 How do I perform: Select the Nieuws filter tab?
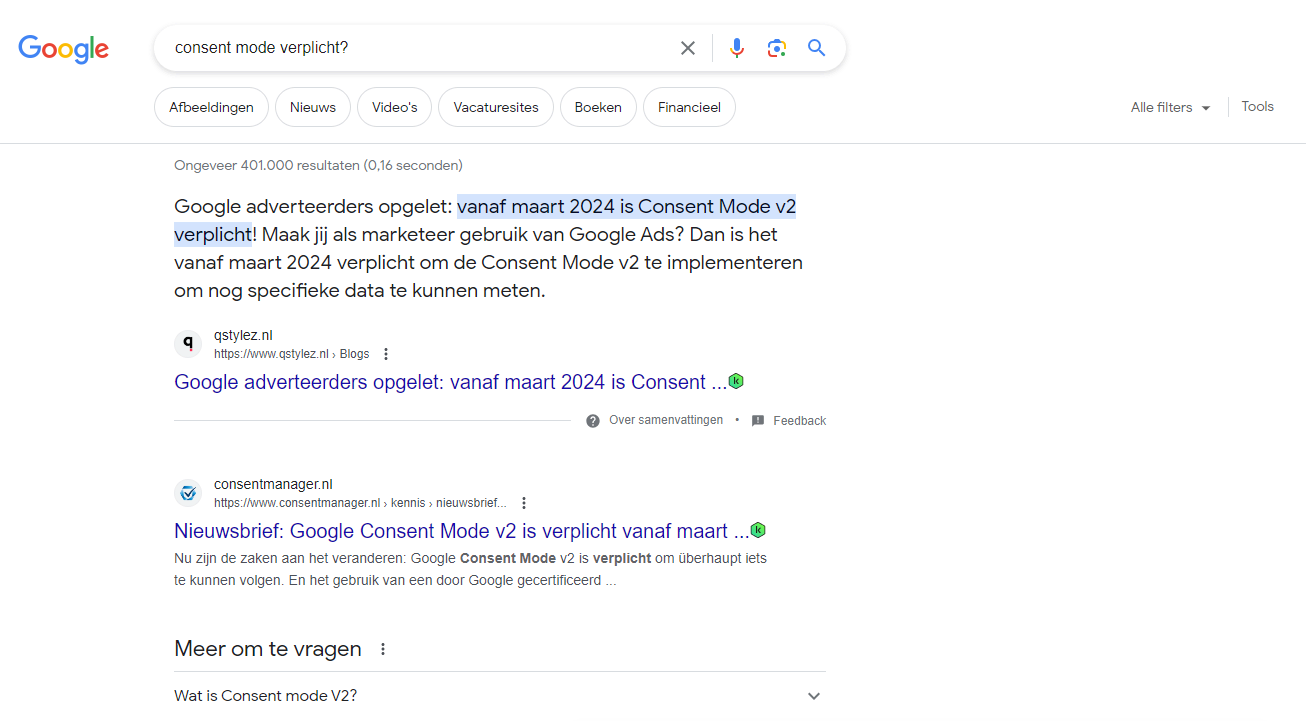point(313,107)
